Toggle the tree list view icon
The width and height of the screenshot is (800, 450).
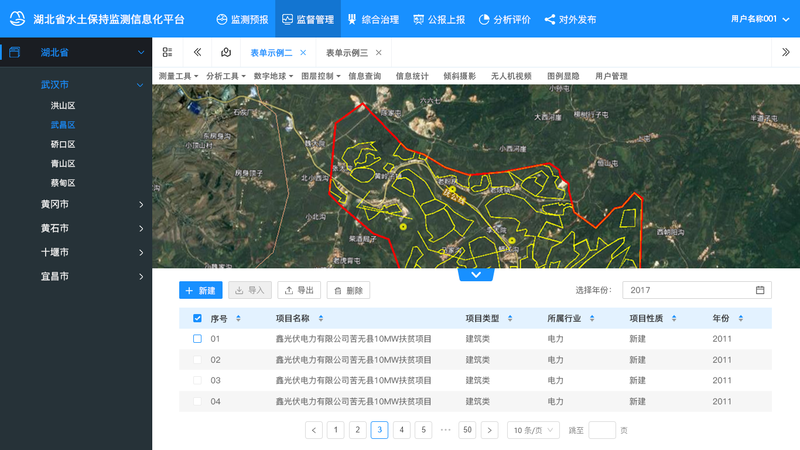click(x=167, y=52)
